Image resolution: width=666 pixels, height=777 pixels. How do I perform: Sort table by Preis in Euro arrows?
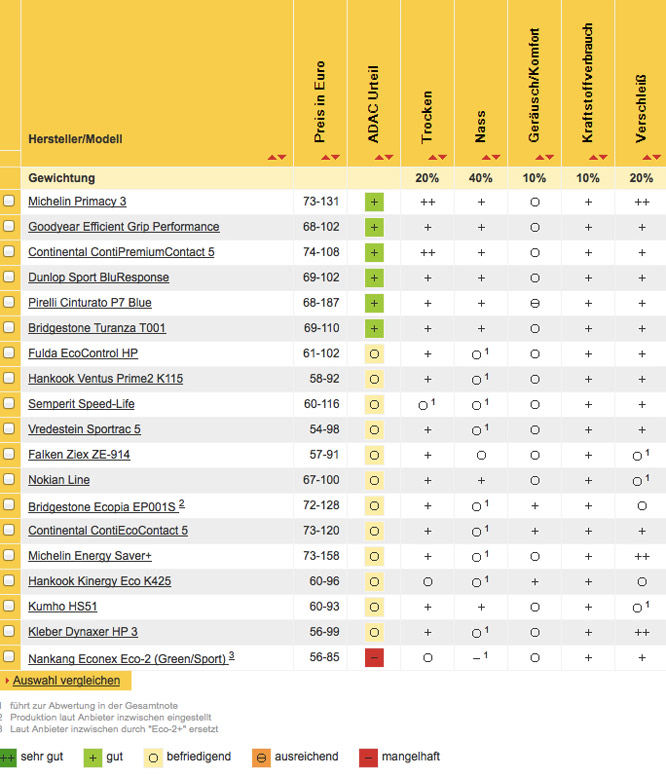coord(331,157)
